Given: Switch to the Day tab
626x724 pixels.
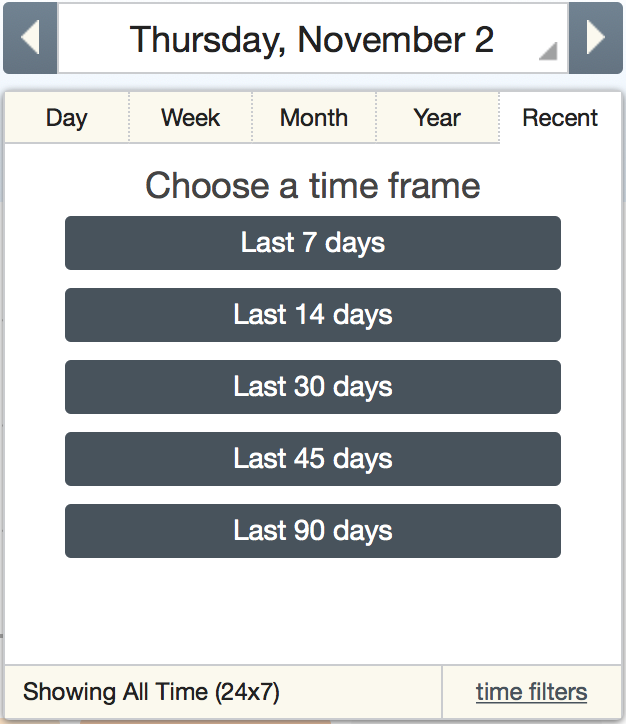Looking at the screenshot, I should (66, 118).
